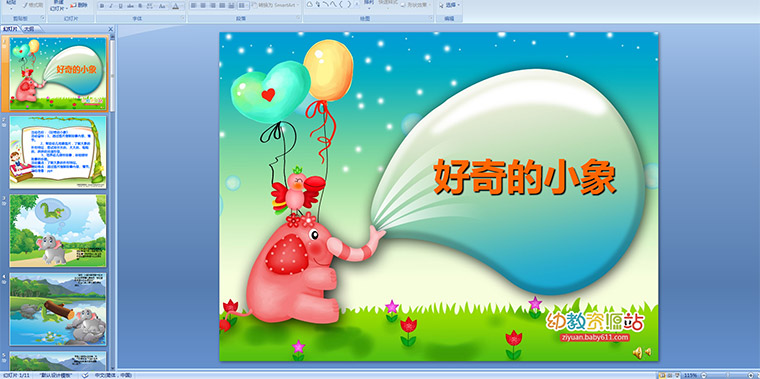760x379 pixels.
Task: Click the font color A icon
Action: [176, 6]
